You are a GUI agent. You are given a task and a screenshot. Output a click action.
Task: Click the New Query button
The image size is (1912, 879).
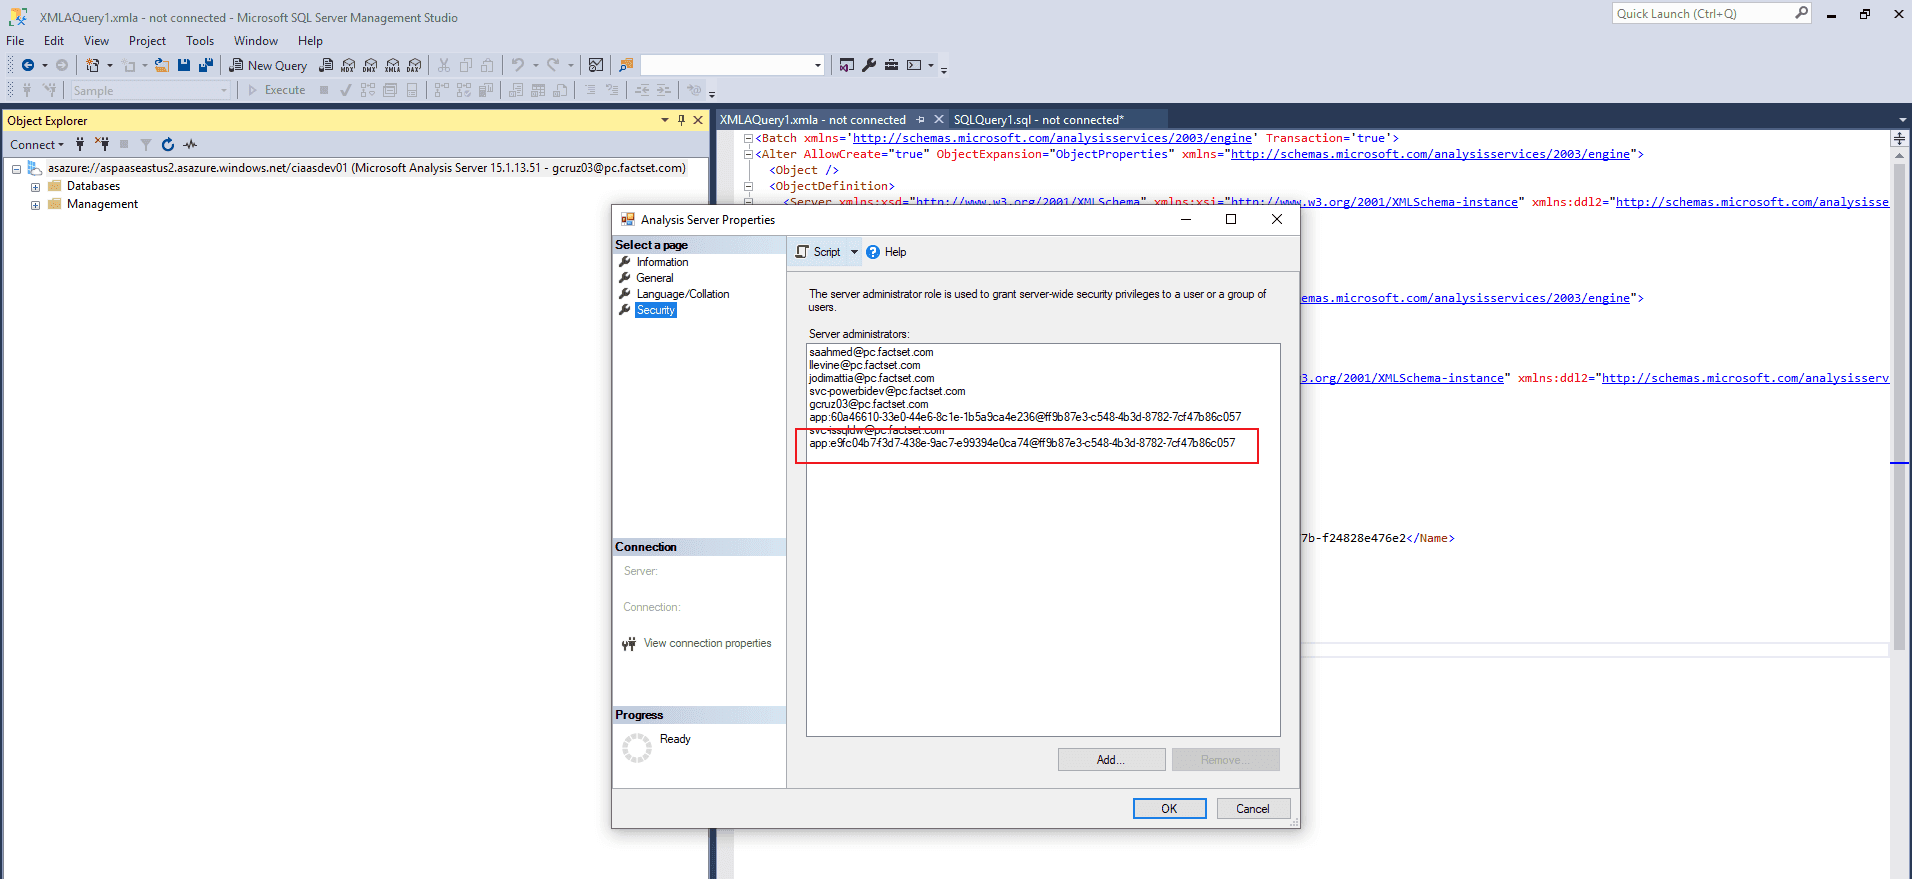[268, 65]
